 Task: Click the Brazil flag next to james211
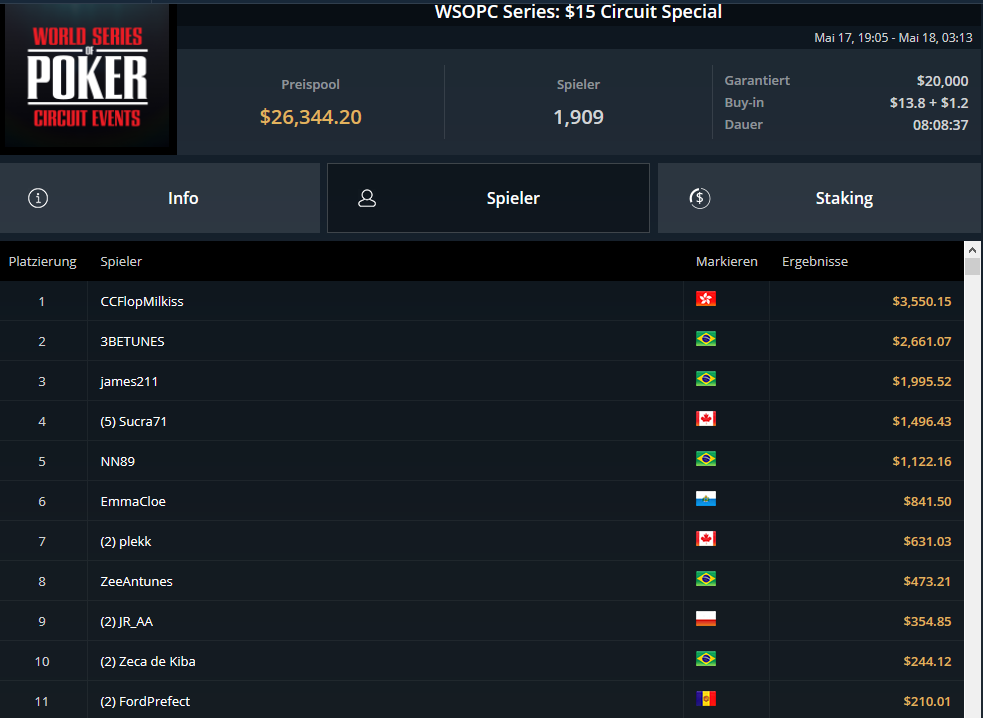706,379
